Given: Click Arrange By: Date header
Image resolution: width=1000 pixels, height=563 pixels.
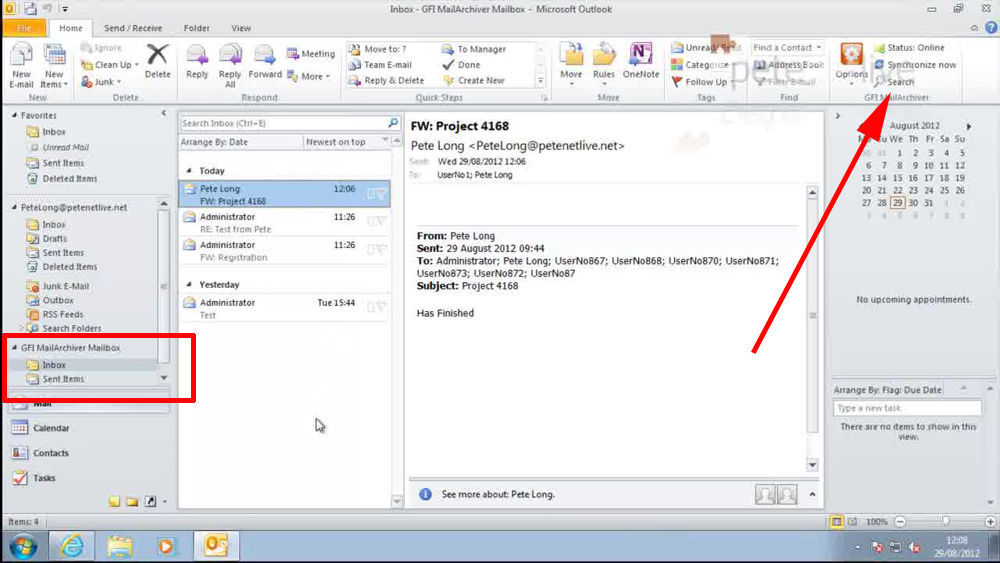Looking at the screenshot, I should tap(214, 142).
